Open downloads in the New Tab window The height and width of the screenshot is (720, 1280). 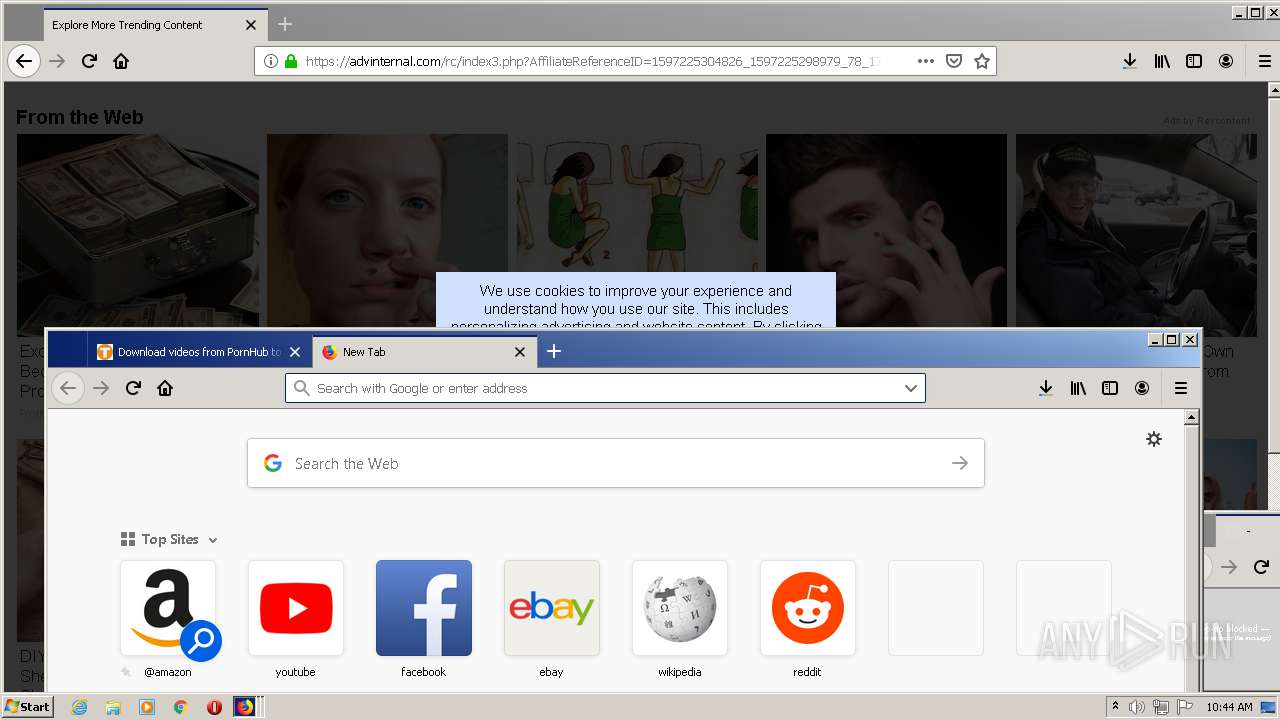[1046, 388]
